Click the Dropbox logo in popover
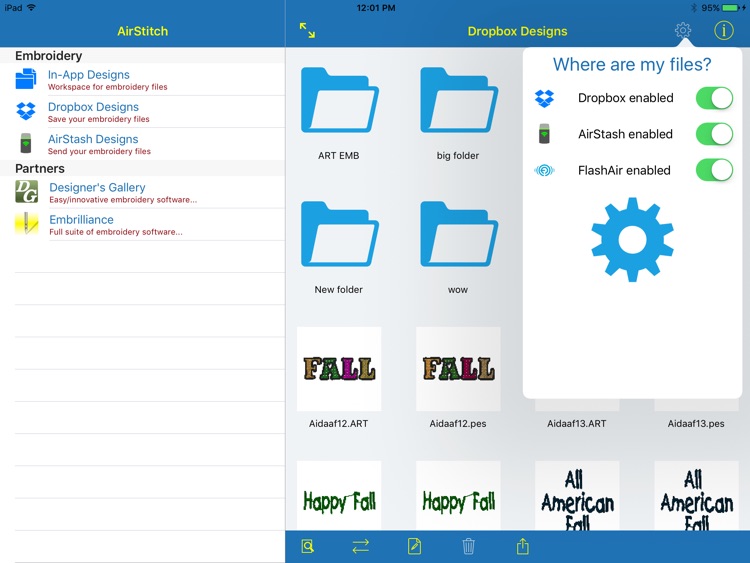Image resolution: width=750 pixels, height=563 pixels. pos(544,98)
